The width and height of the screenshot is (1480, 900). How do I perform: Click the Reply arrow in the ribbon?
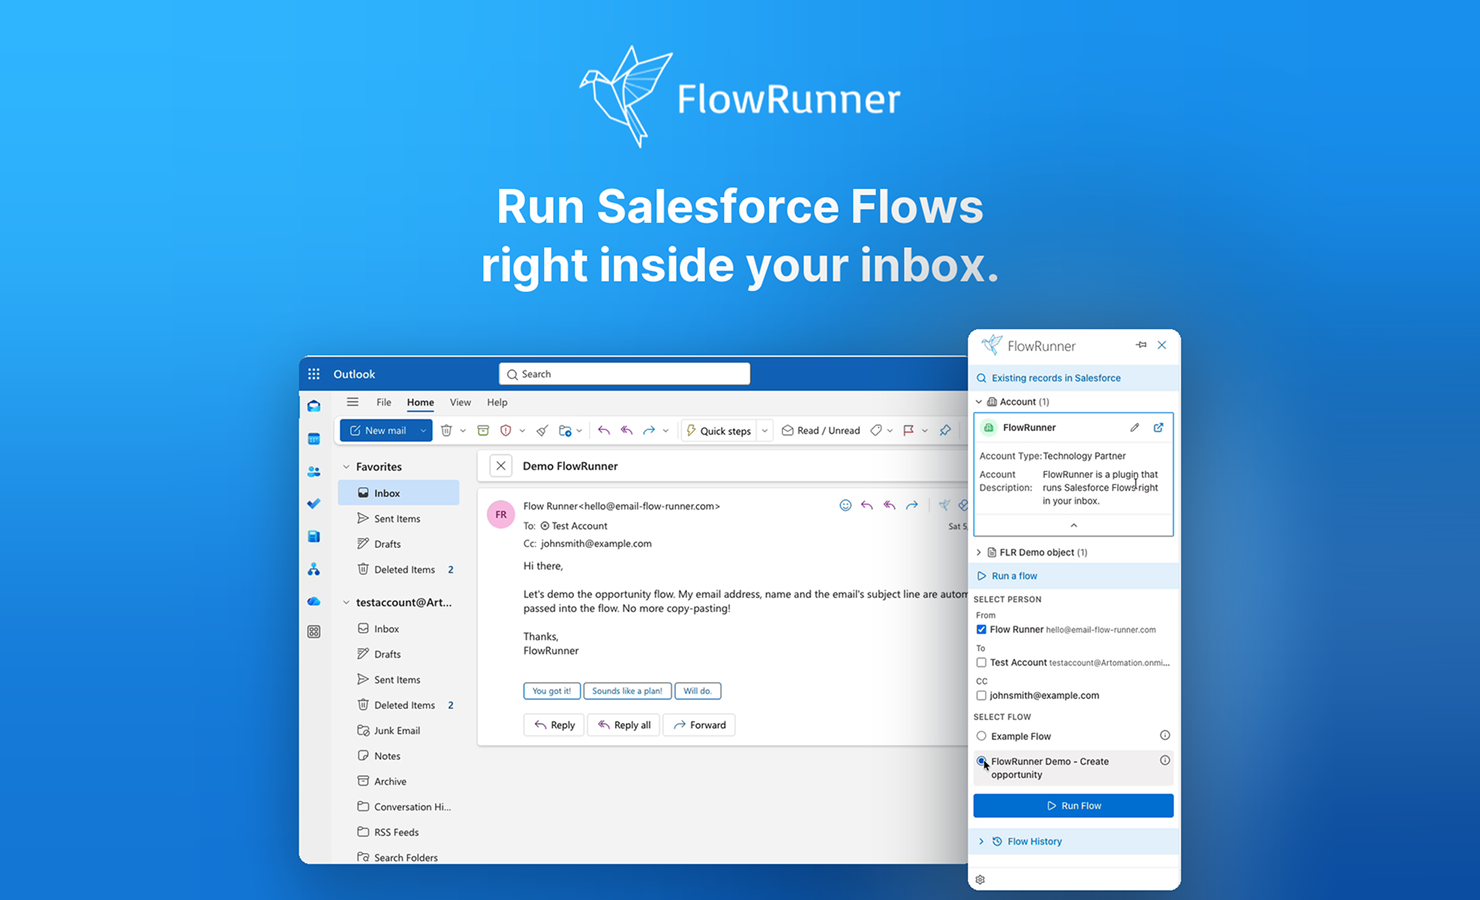click(x=604, y=430)
